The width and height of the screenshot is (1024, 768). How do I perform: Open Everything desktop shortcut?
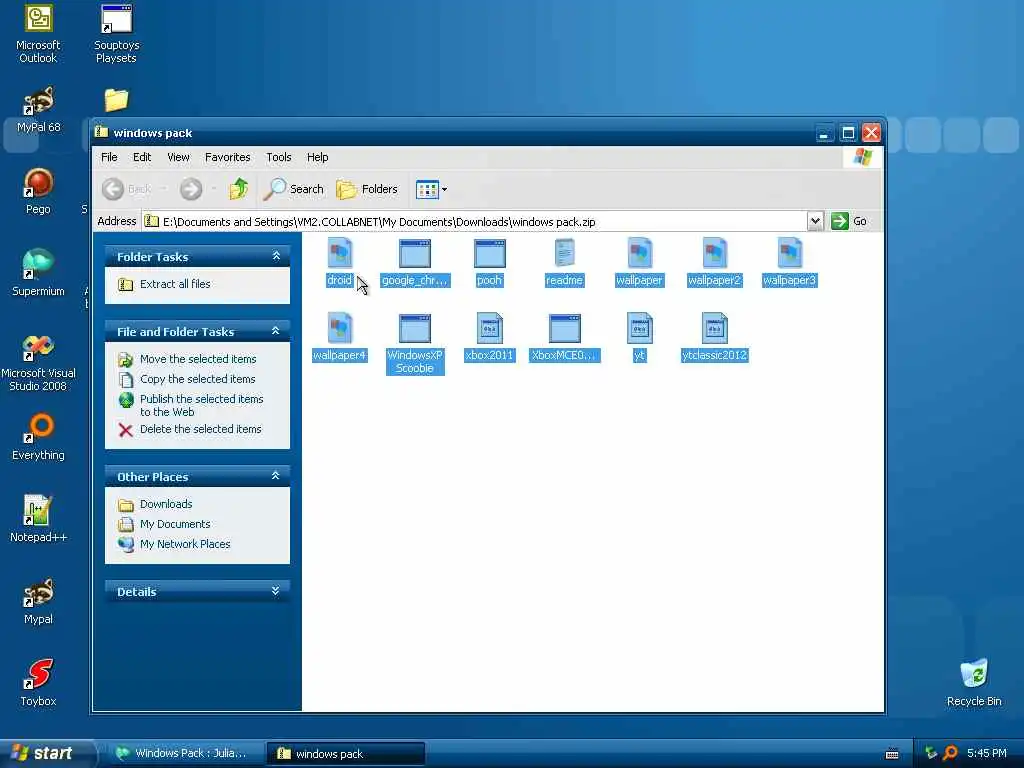pos(38,437)
